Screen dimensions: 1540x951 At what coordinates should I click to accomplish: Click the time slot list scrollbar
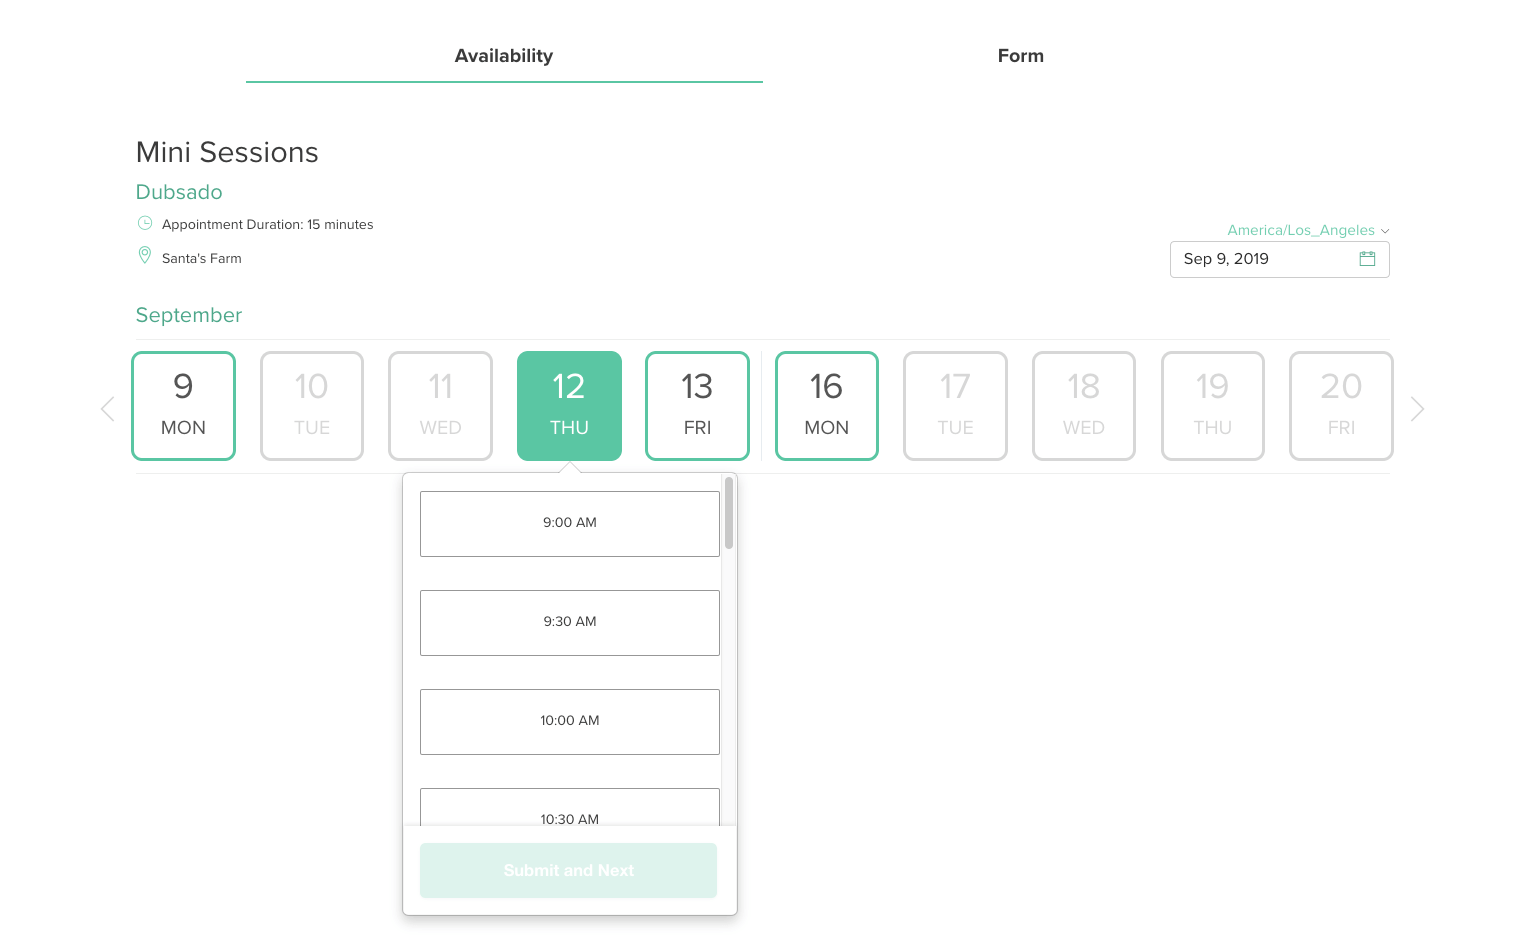729,513
